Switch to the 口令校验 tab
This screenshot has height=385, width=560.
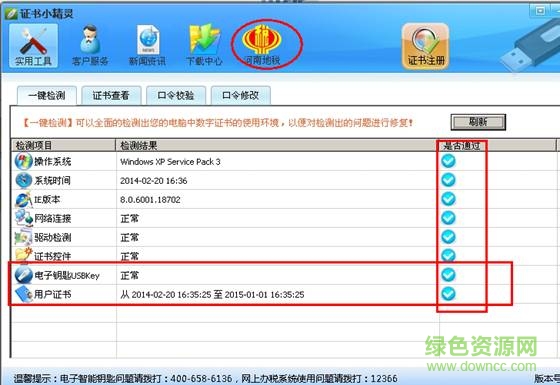point(176,95)
